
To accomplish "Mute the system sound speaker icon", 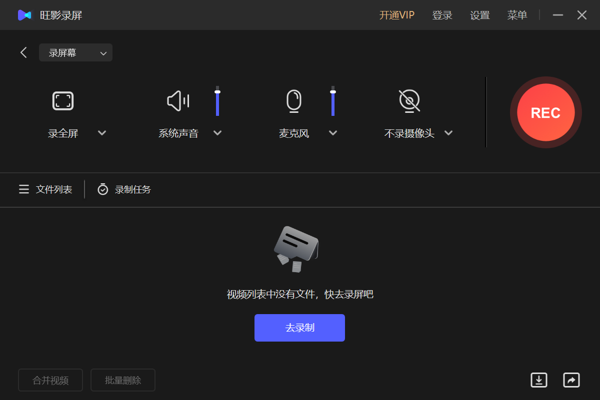I will 178,101.
